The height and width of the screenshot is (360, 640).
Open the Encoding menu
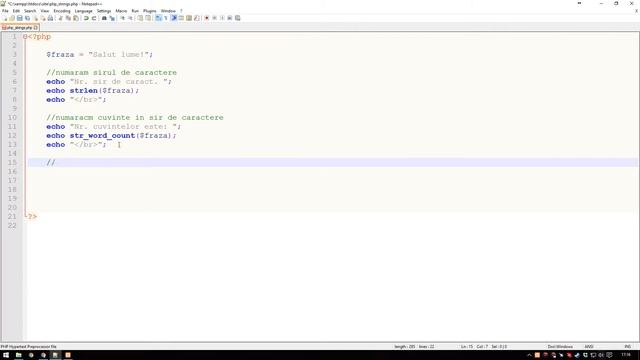click(62, 11)
